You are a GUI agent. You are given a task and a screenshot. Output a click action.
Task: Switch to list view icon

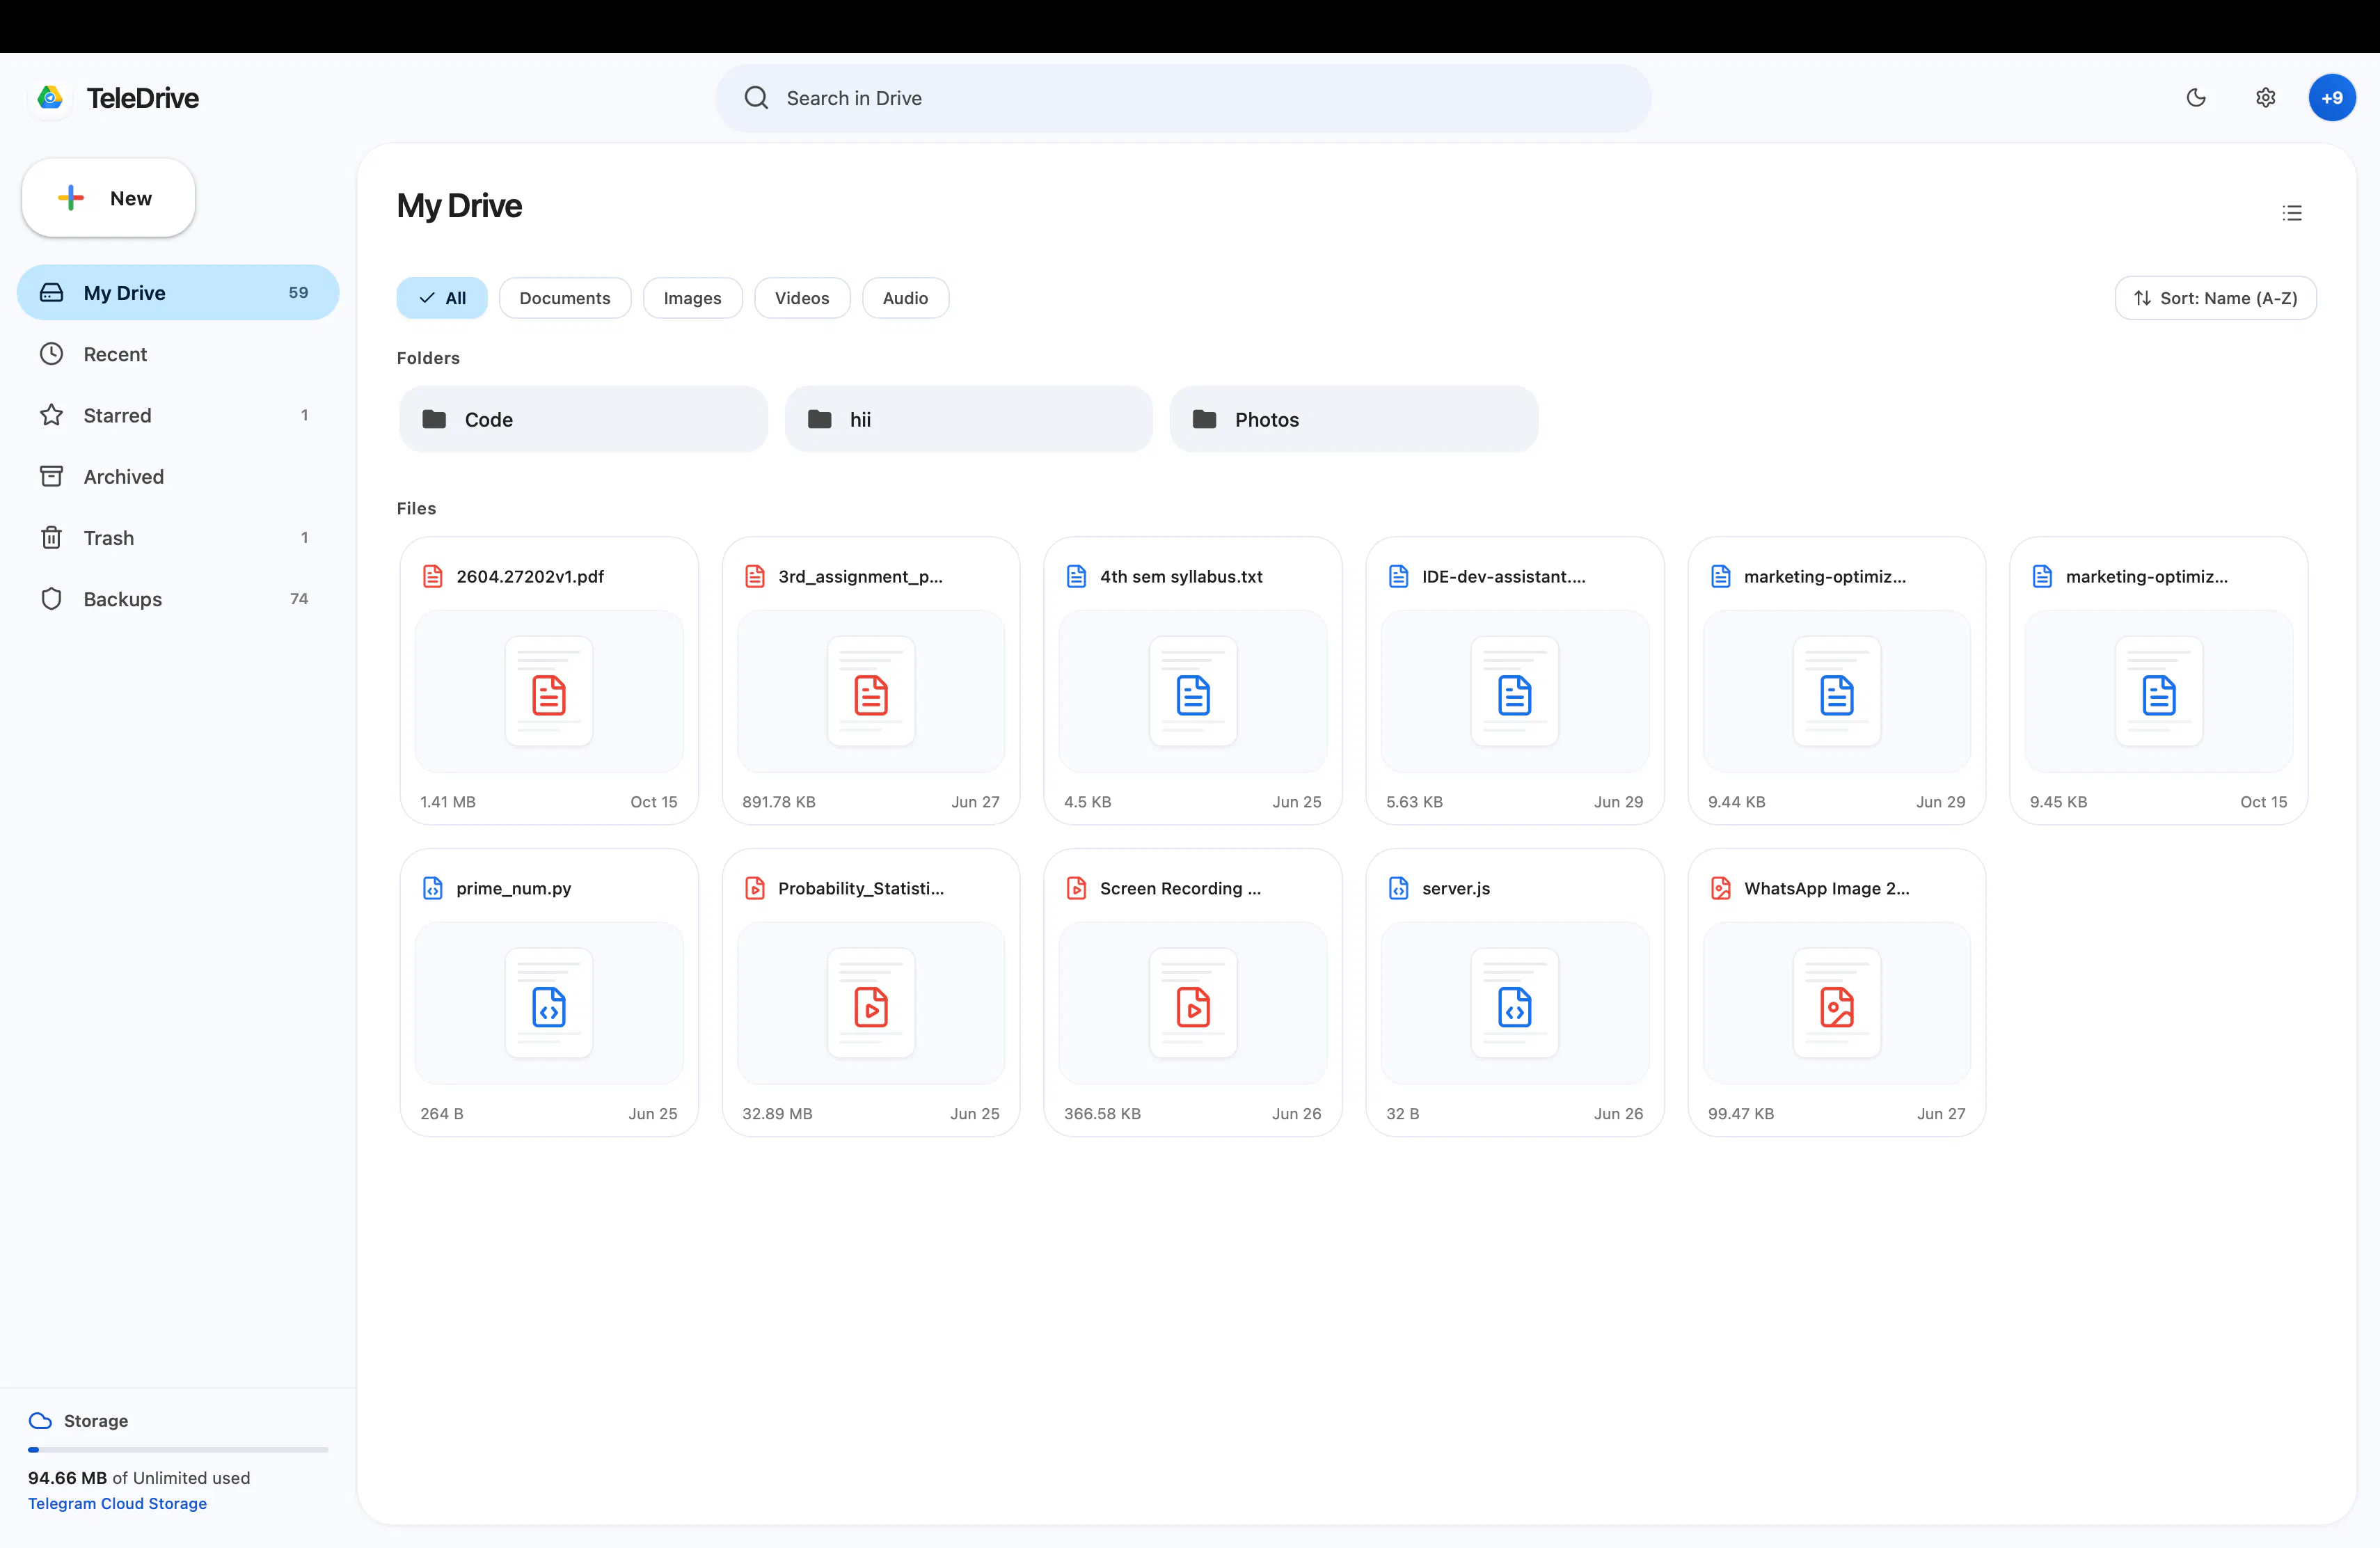click(x=2292, y=213)
